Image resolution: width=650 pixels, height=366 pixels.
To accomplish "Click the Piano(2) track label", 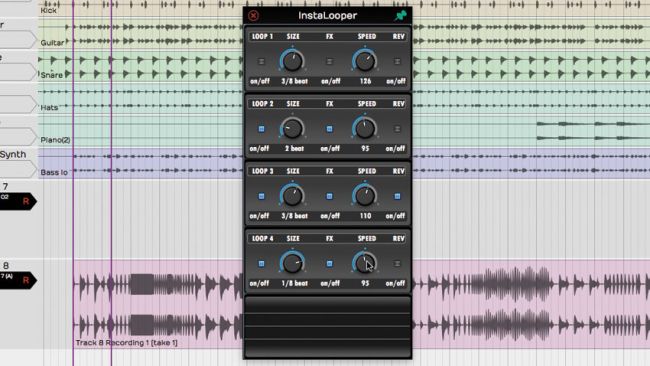I will (x=56, y=140).
